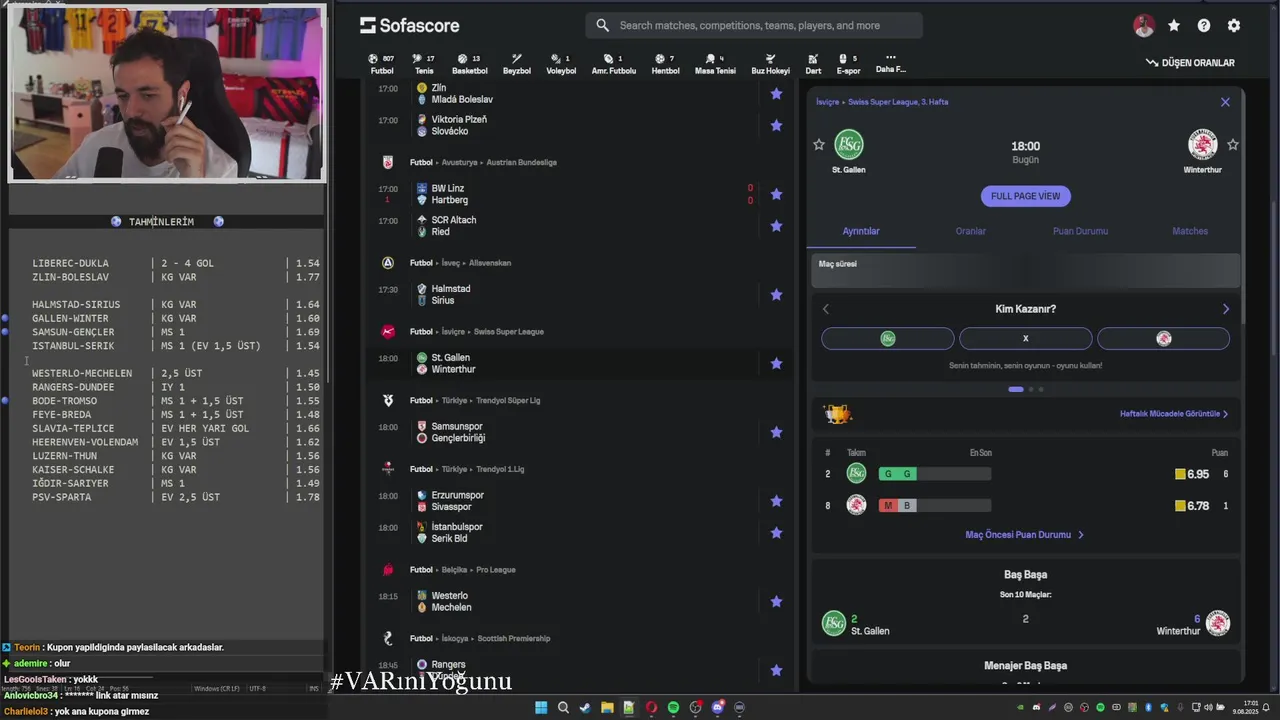Switch to the Puan Durumu tab
The width and height of the screenshot is (1280, 720).
pos(1080,231)
